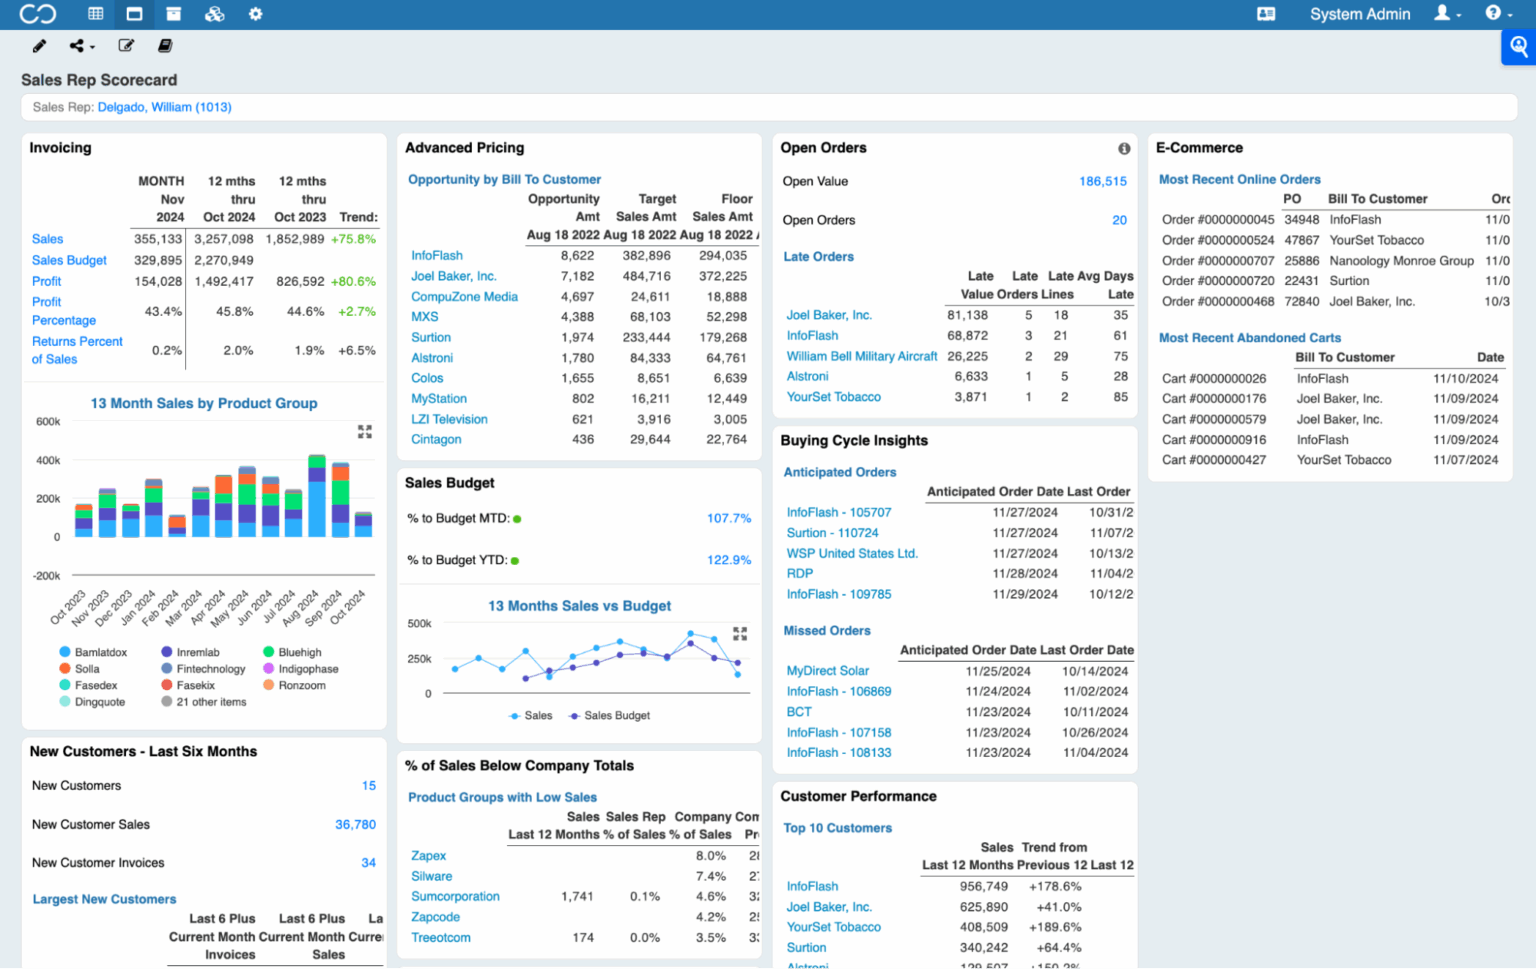Image resolution: width=1536 pixels, height=969 pixels.
Task: Click the Sales Rep filter field
Action: (x=768, y=107)
